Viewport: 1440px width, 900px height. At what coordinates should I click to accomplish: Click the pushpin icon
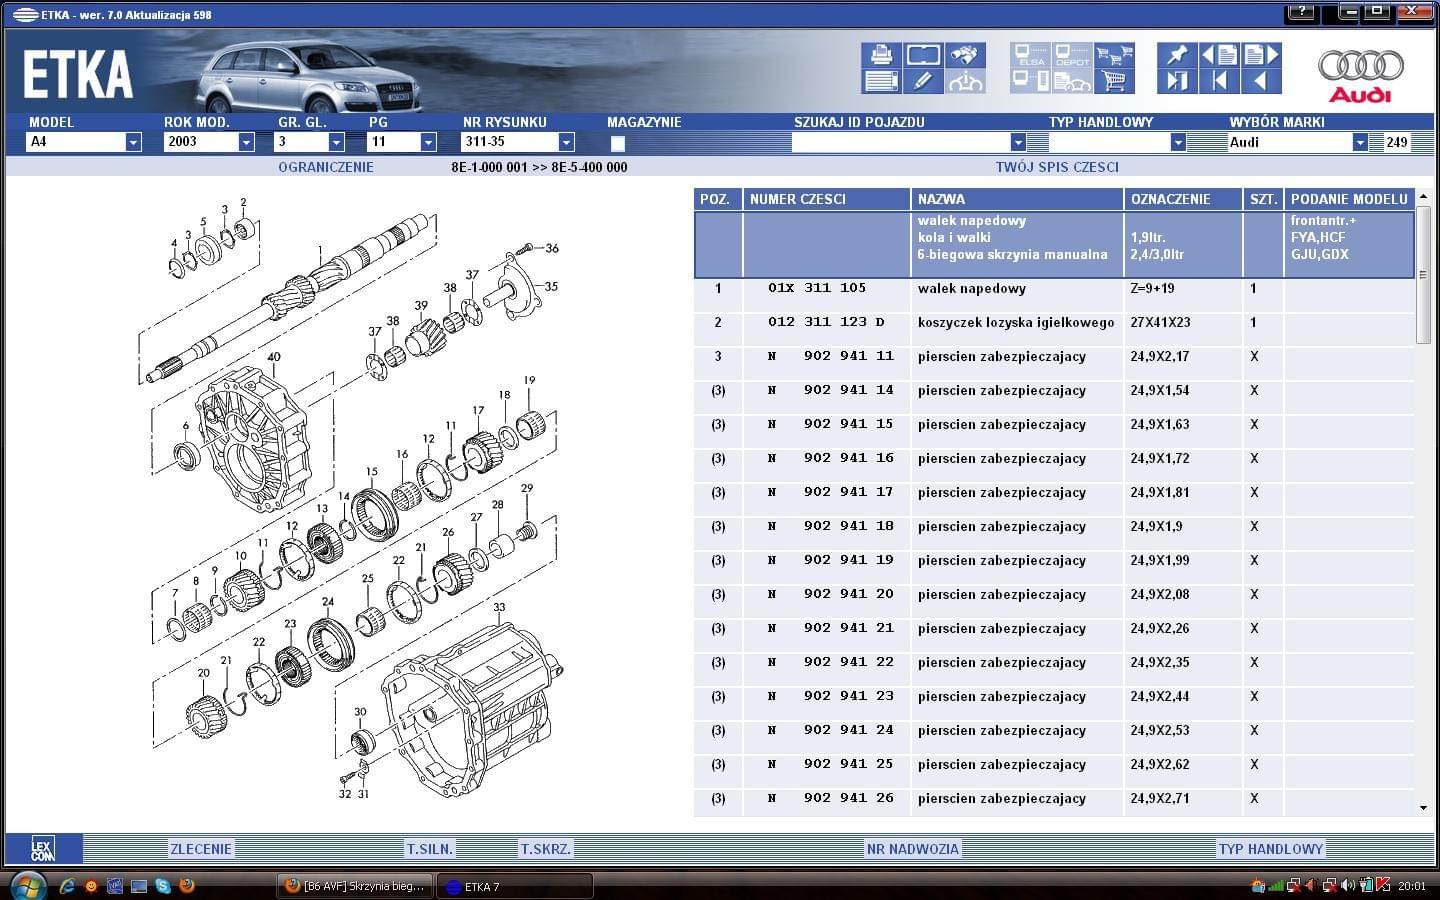click(x=1177, y=55)
